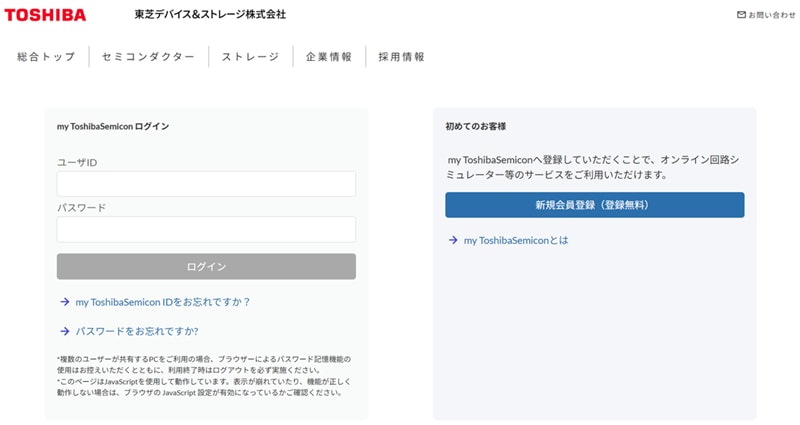This screenshot has height=425, width=800.
Task: Open the お問い合わせ contact link
Action: point(771,15)
